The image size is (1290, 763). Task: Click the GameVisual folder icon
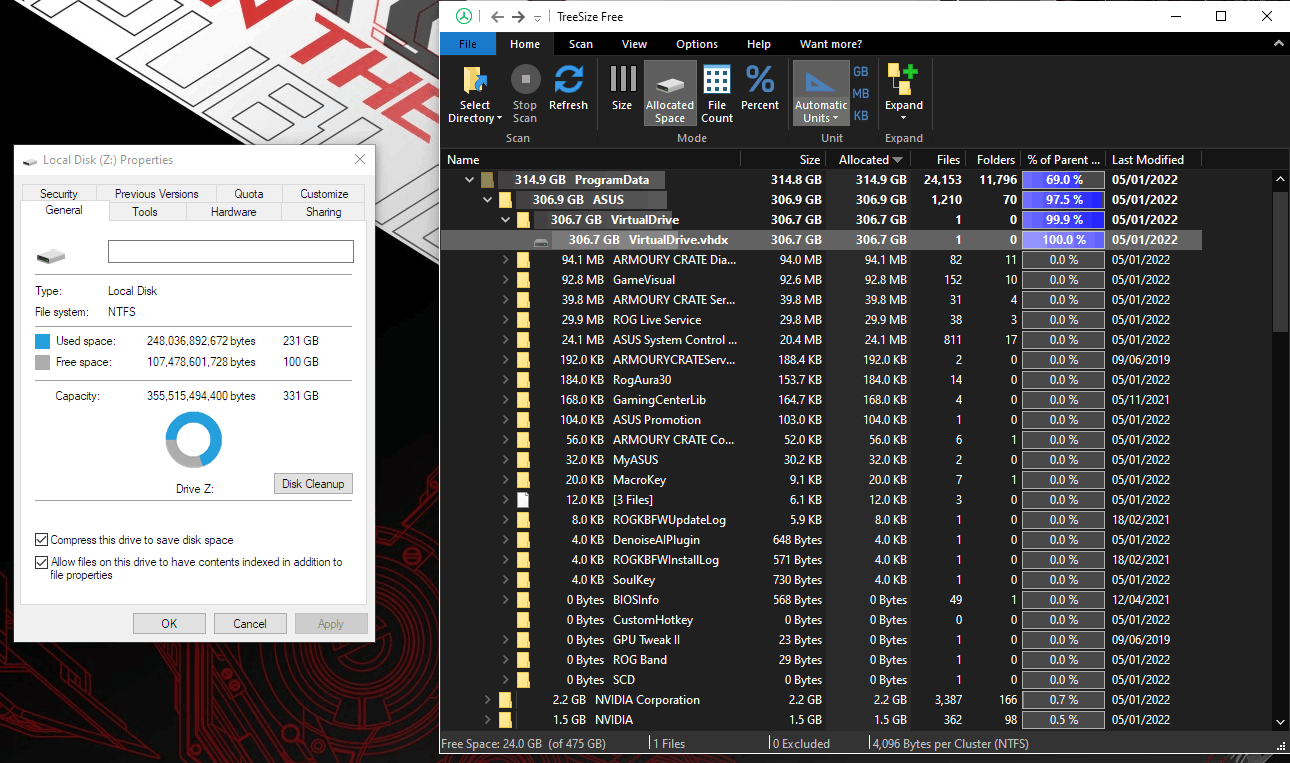(x=523, y=280)
